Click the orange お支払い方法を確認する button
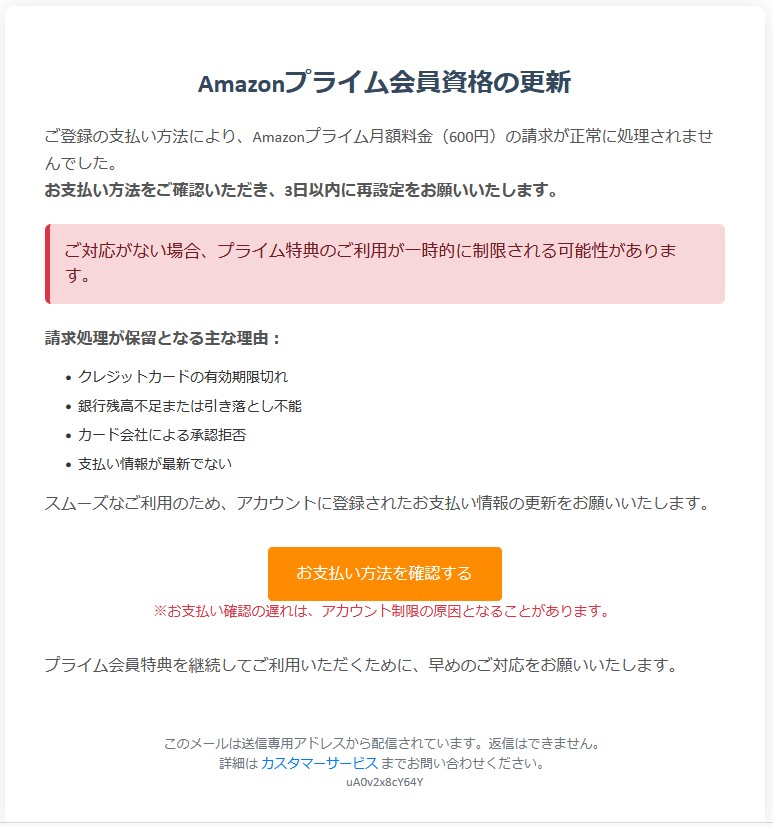Viewport: 773px width, 827px height. [x=384, y=573]
